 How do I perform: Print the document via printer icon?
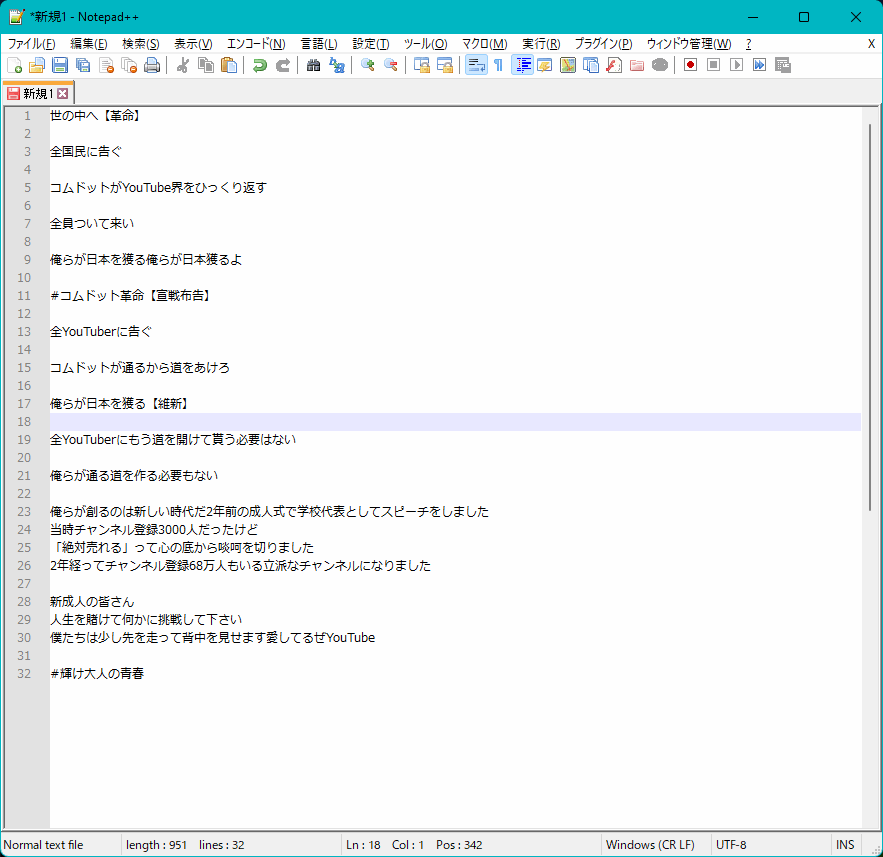(x=152, y=65)
